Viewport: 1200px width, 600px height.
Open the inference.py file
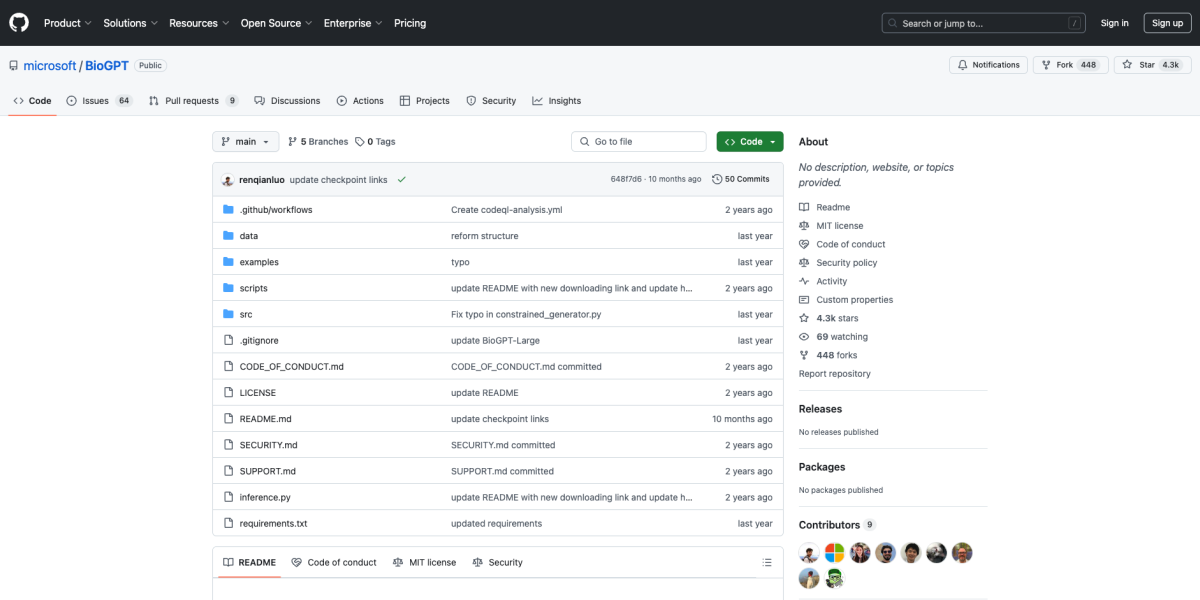(265, 497)
